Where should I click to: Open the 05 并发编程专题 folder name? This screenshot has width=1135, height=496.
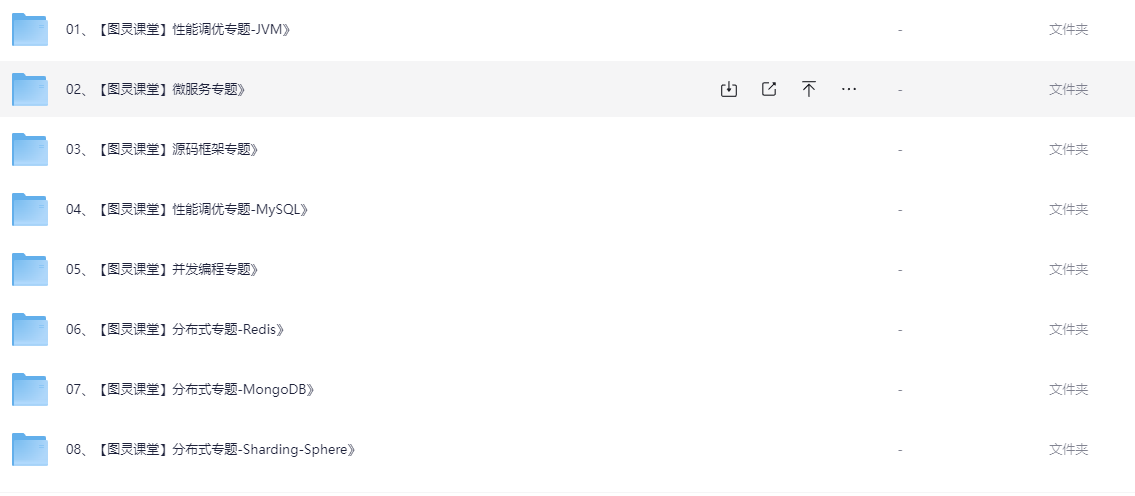pyautogui.click(x=162, y=269)
